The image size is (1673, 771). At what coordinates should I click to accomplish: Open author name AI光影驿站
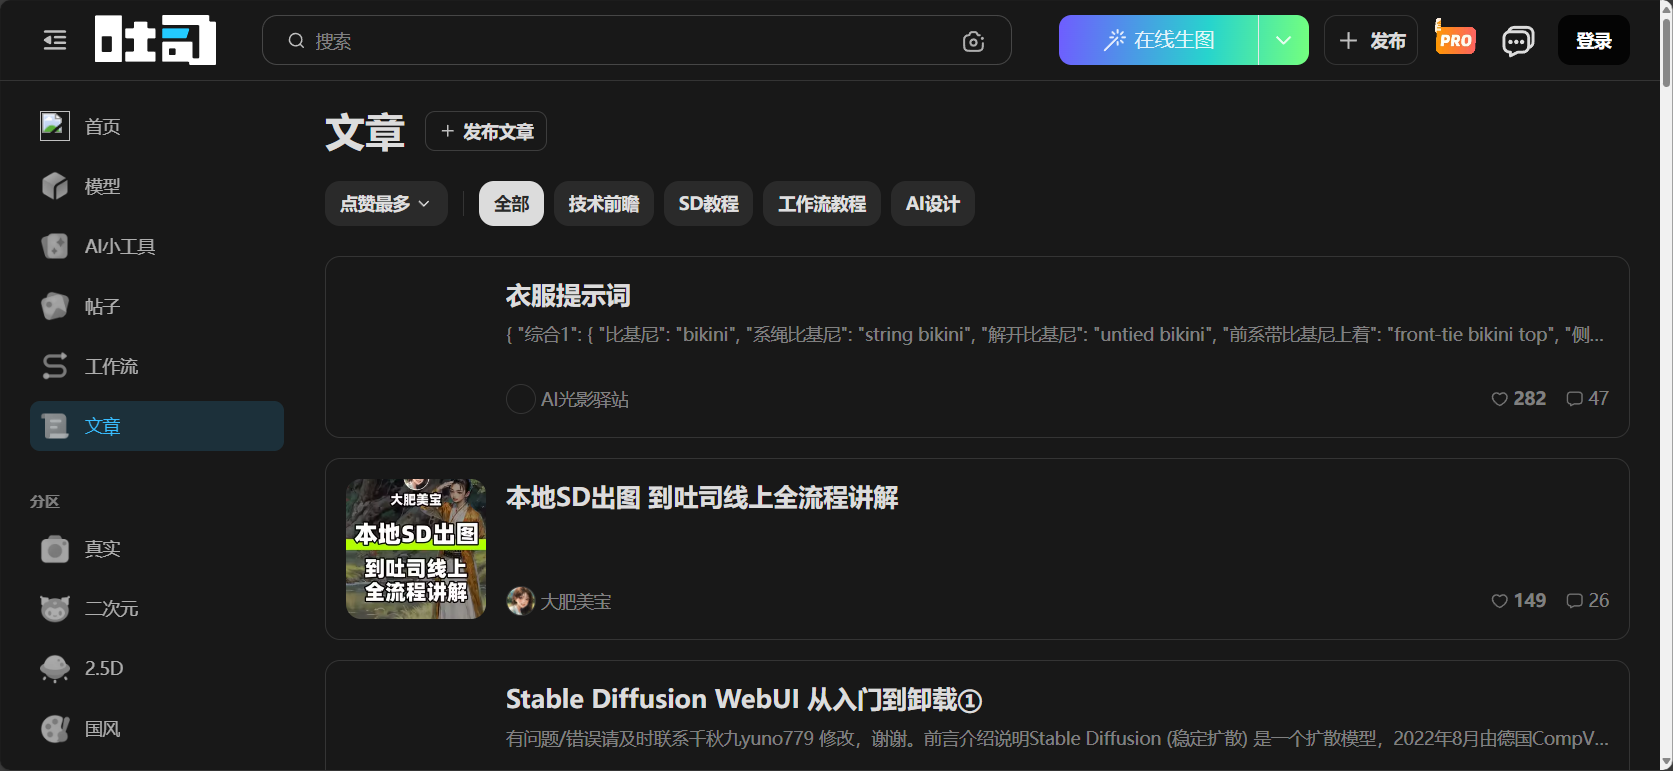585,399
